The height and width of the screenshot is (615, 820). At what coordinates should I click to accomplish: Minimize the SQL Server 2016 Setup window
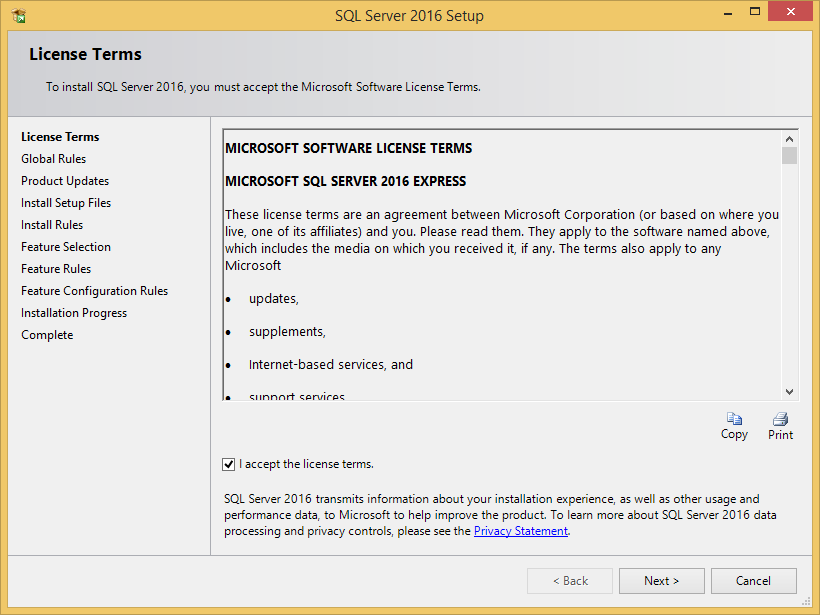tap(727, 12)
